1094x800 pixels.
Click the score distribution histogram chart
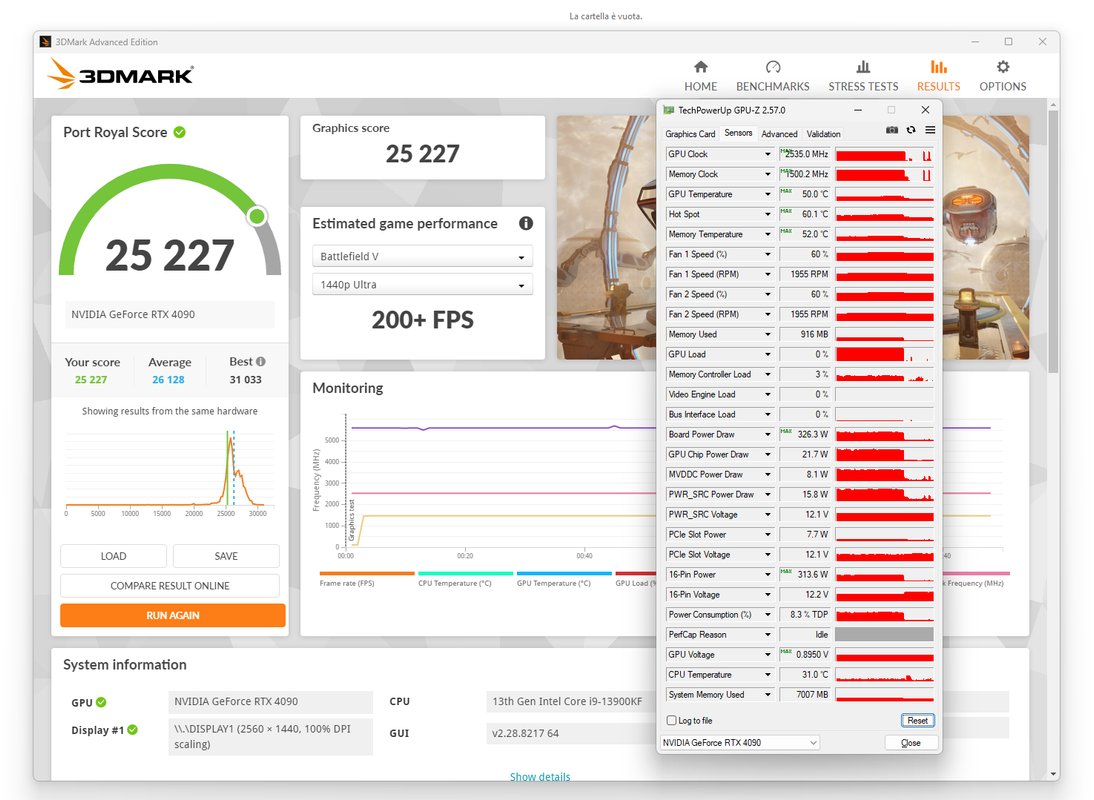click(x=170, y=471)
